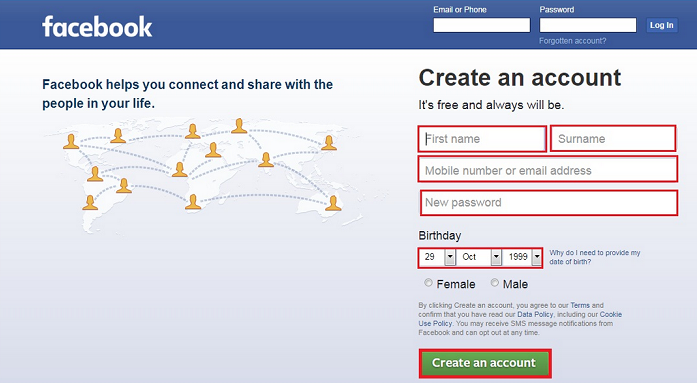Click the Surname field
The width and height of the screenshot is (697, 383).
tap(613, 139)
